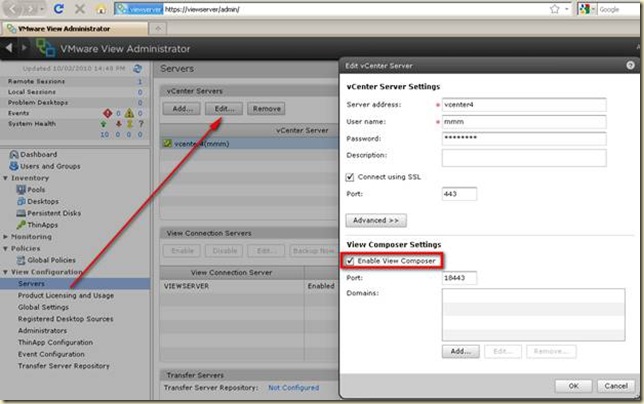Open Administrators page
Viewport: 644px width, 404px height.
42,331
